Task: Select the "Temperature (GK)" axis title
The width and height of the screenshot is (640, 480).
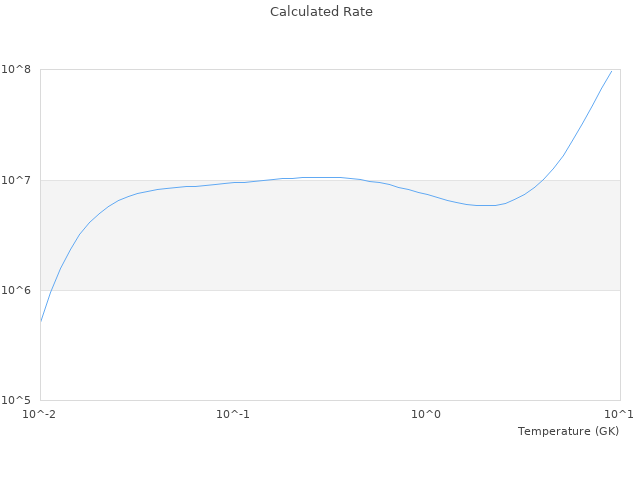Action: [568, 431]
